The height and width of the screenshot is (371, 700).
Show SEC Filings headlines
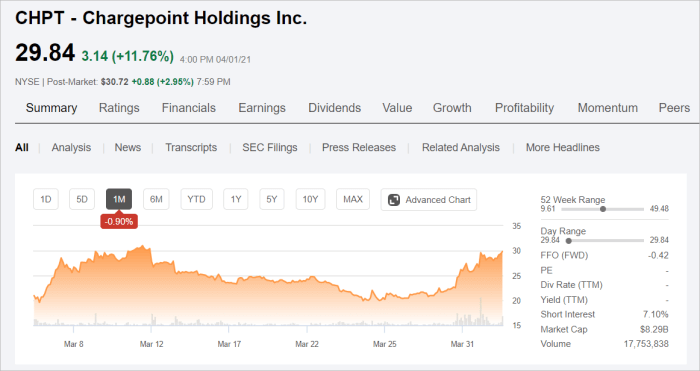coord(270,148)
